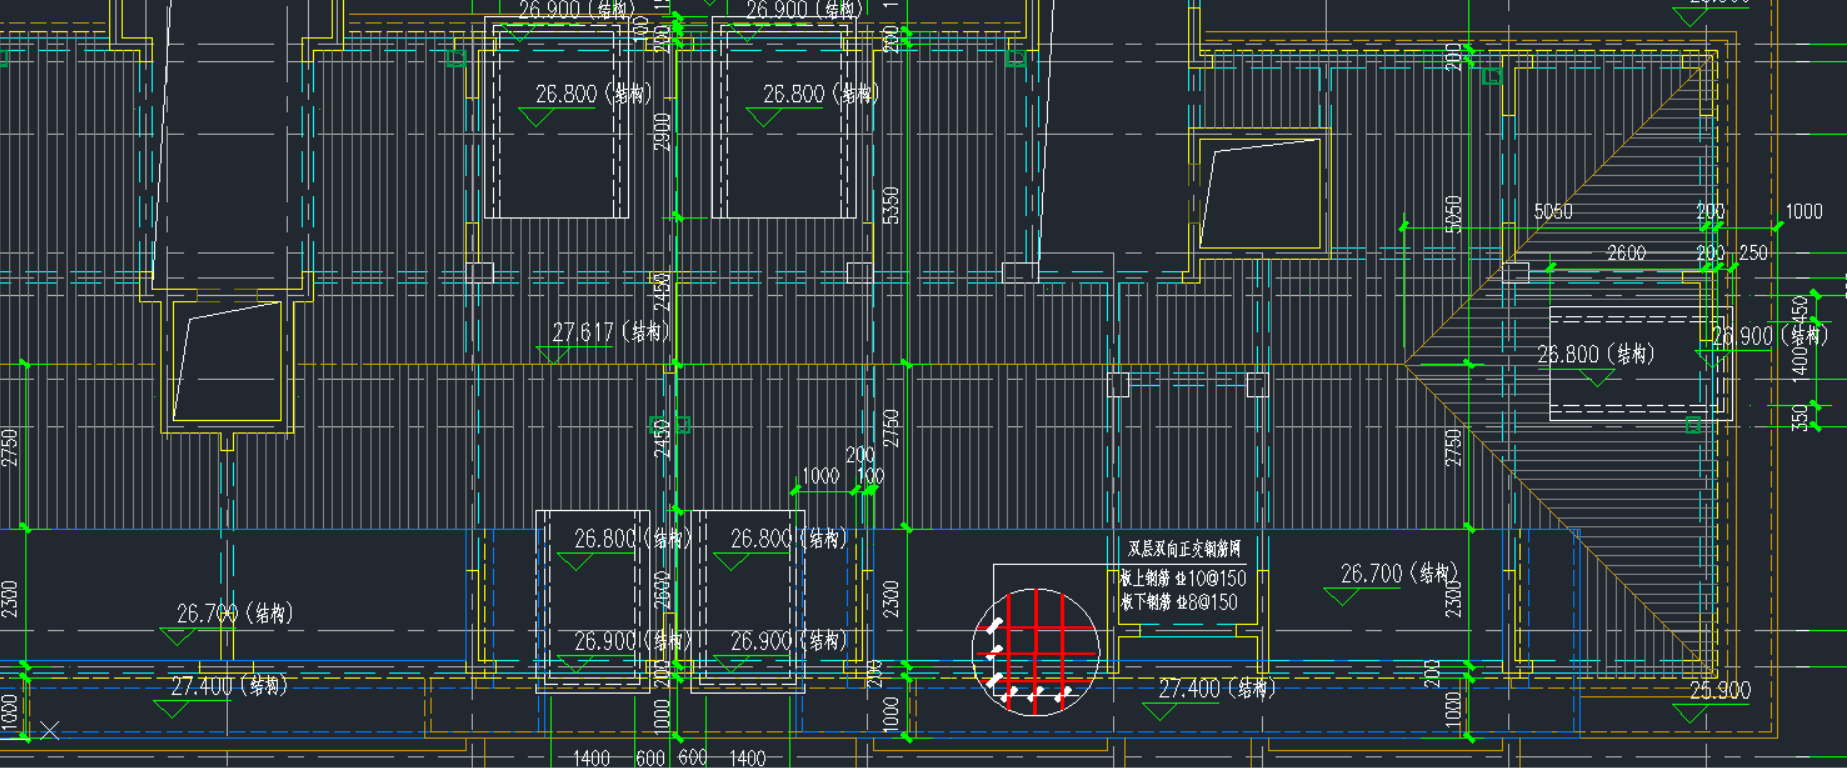Pick the red rebar mesh detail circle
The height and width of the screenshot is (768, 1847).
[x=1036, y=652]
